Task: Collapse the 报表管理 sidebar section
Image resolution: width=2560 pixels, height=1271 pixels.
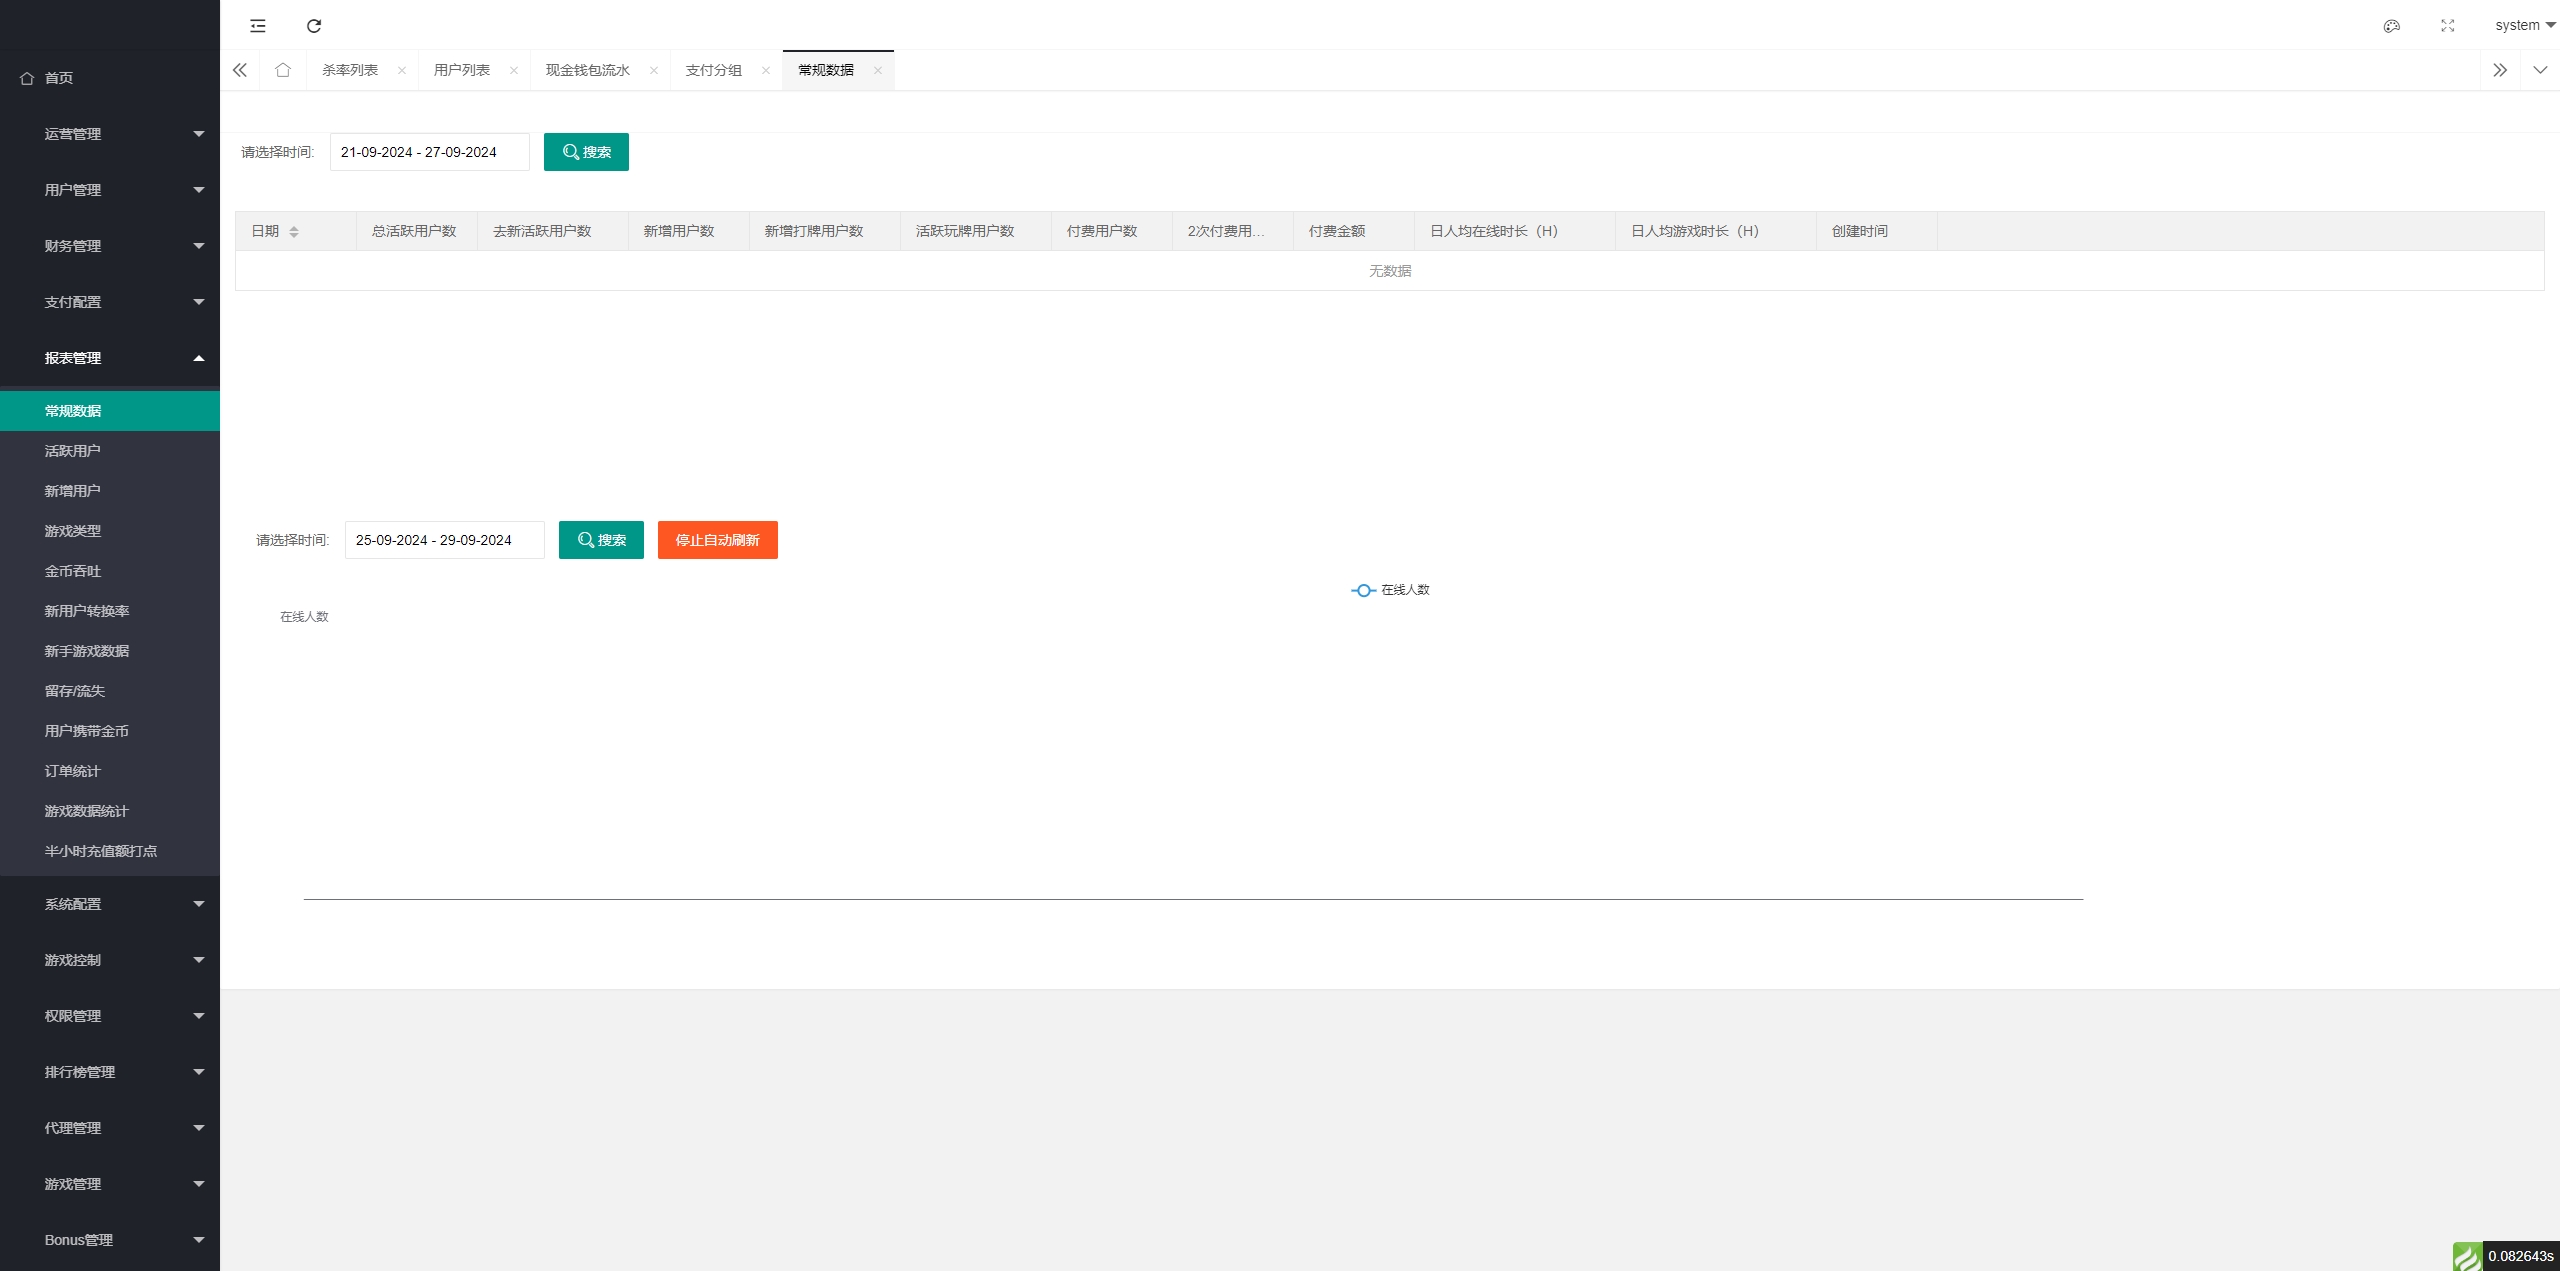Action: 110,358
